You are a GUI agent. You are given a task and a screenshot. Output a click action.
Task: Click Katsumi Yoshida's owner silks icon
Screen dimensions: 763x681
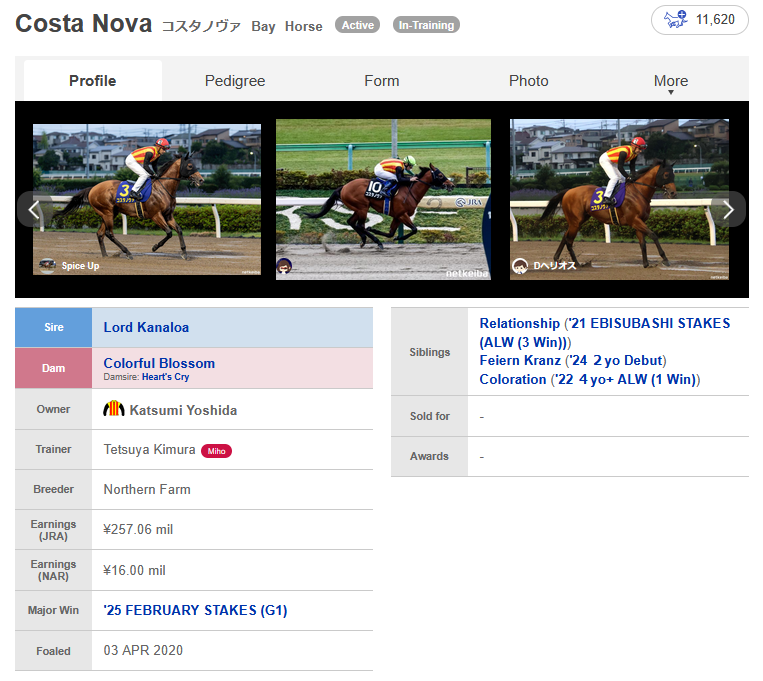pyautogui.click(x=113, y=408)
